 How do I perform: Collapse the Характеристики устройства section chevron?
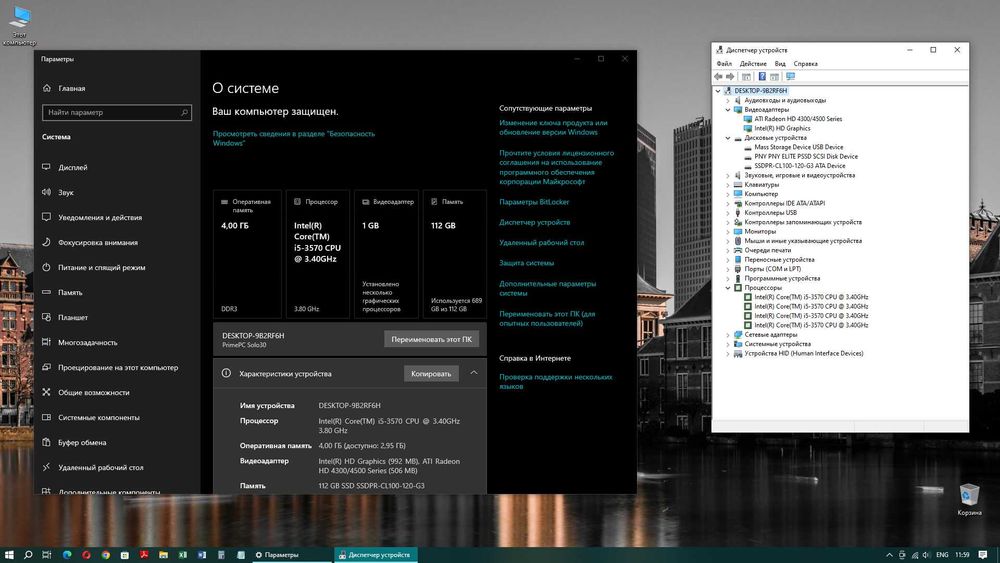coord(474,373)
